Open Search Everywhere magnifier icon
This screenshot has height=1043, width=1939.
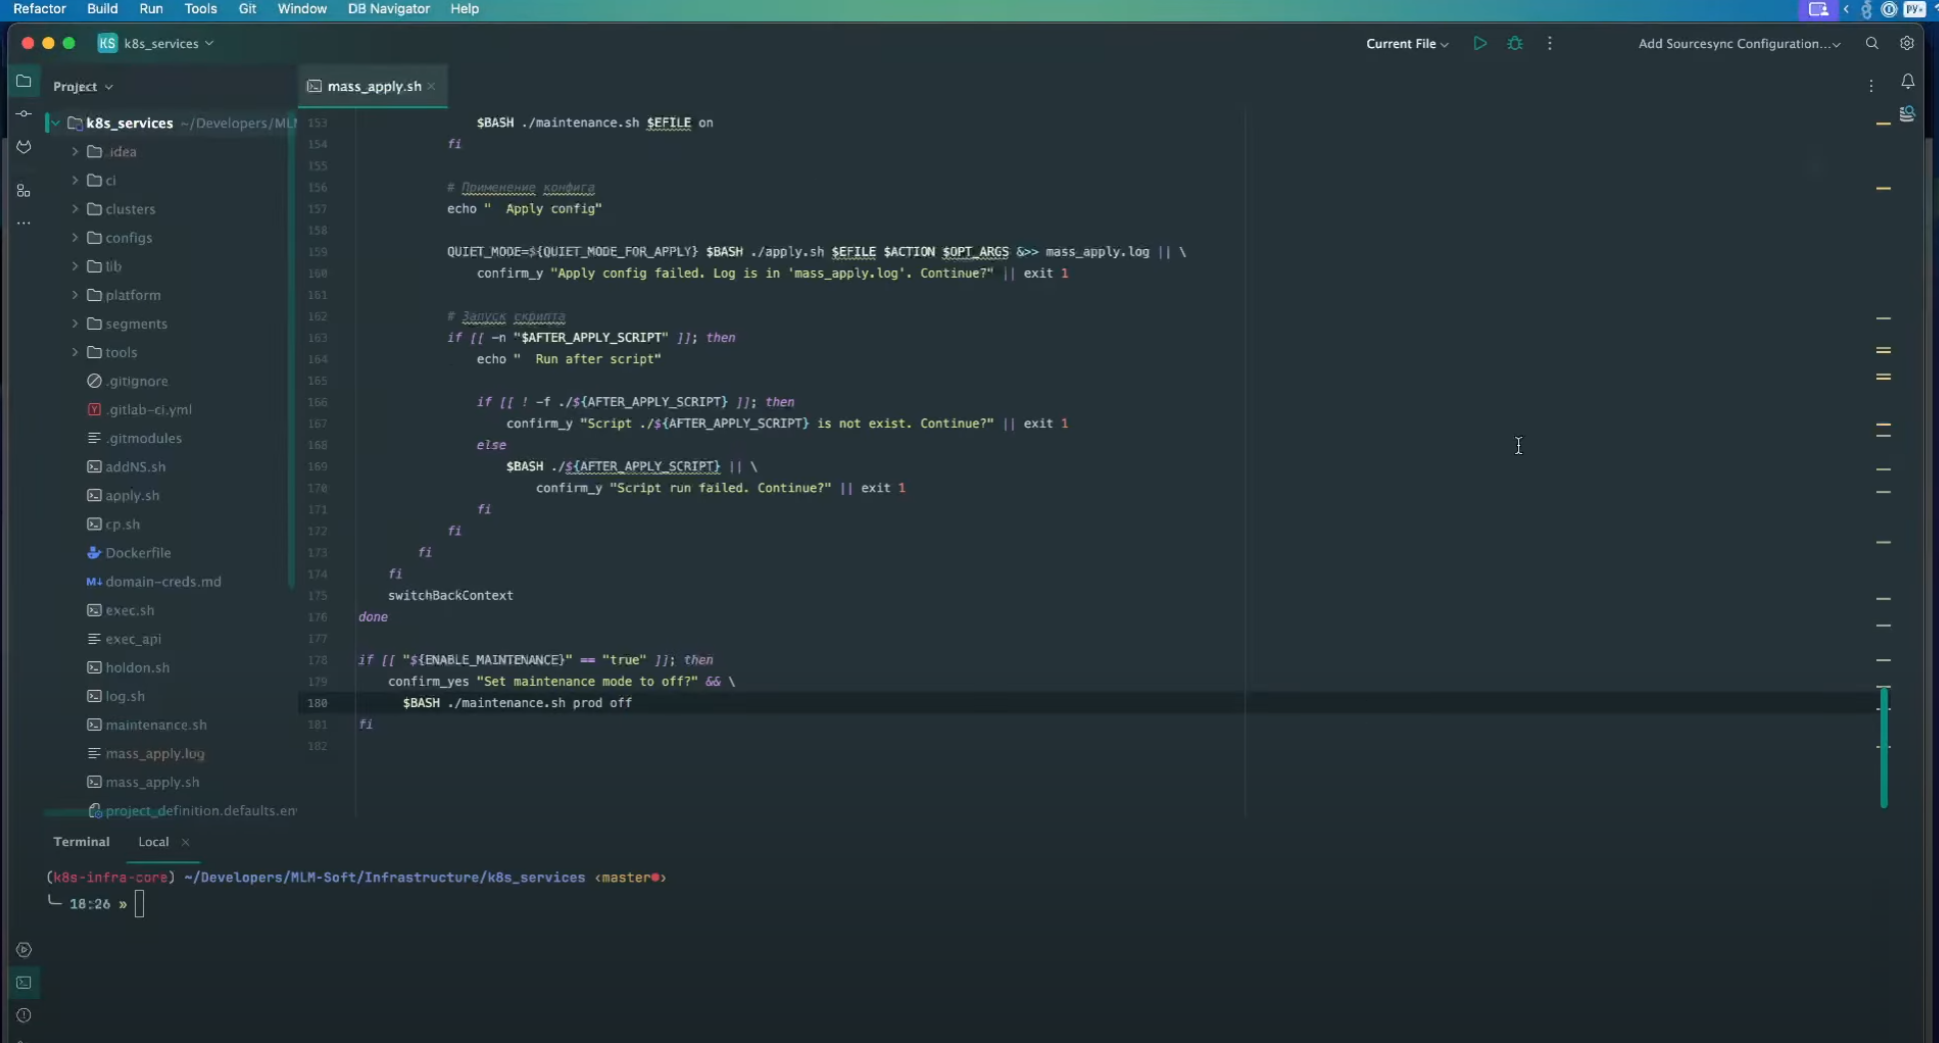[1872, 43]
